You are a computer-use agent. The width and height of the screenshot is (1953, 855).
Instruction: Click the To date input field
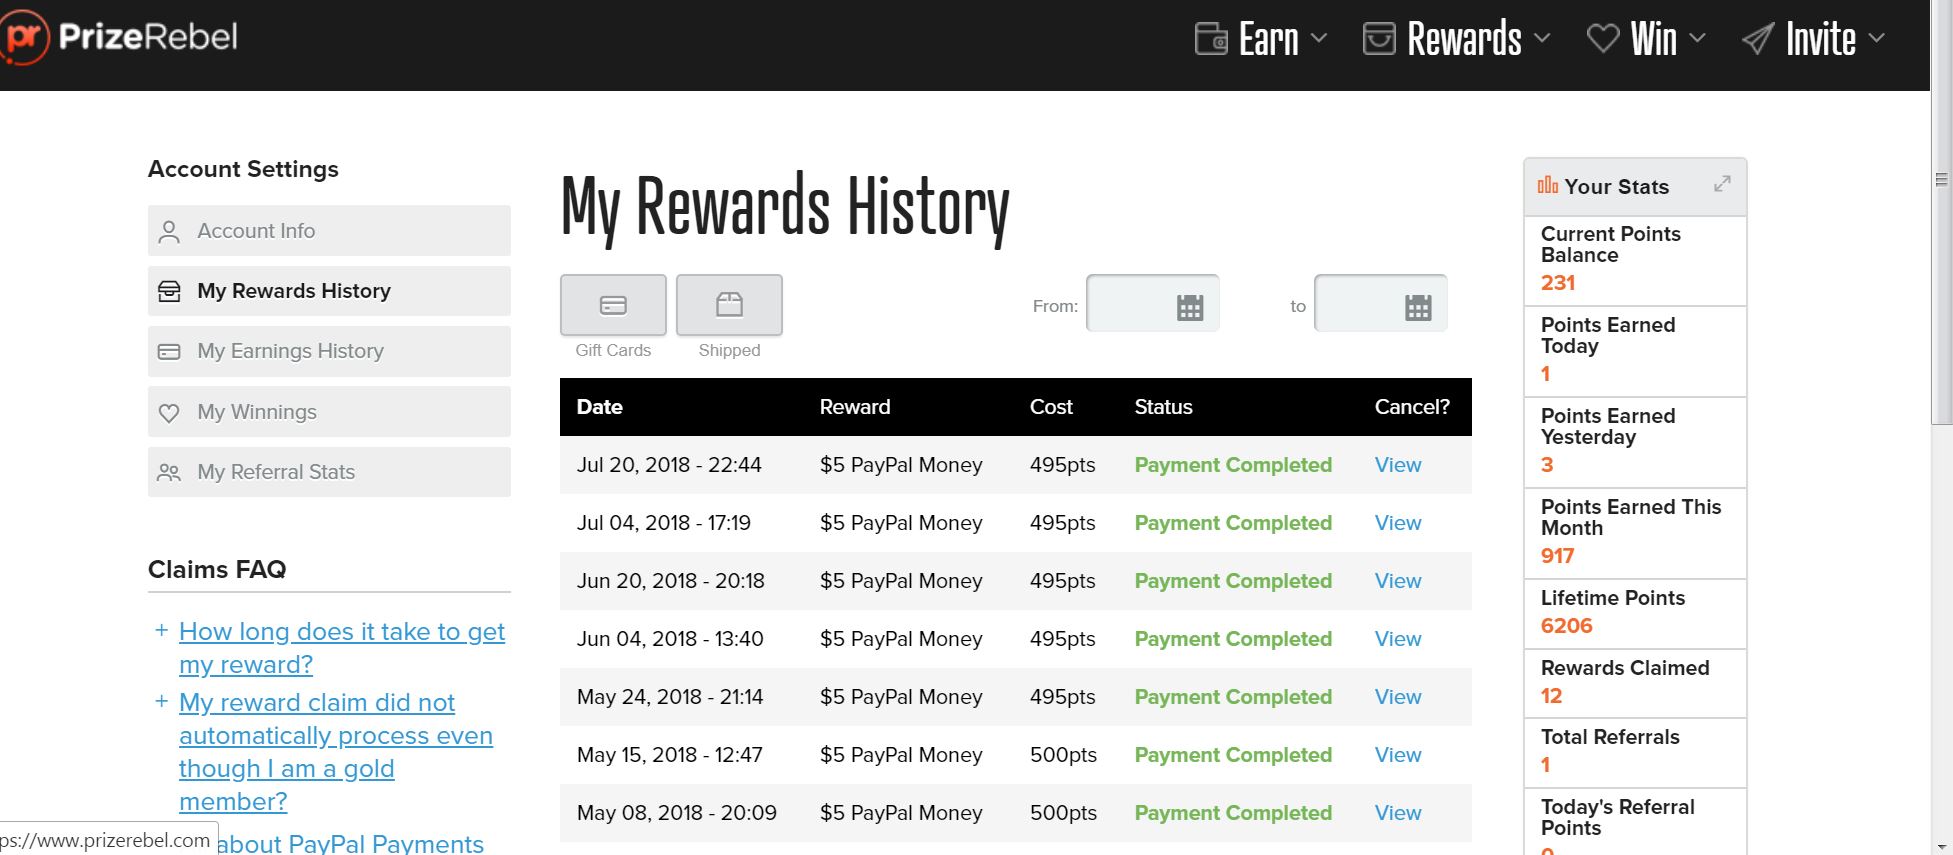(x=1380, y=303)
